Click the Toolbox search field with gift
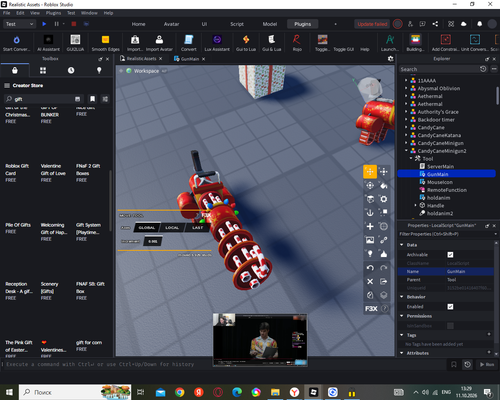This screenshot has width=500, height=400. [x=43, y=99]
